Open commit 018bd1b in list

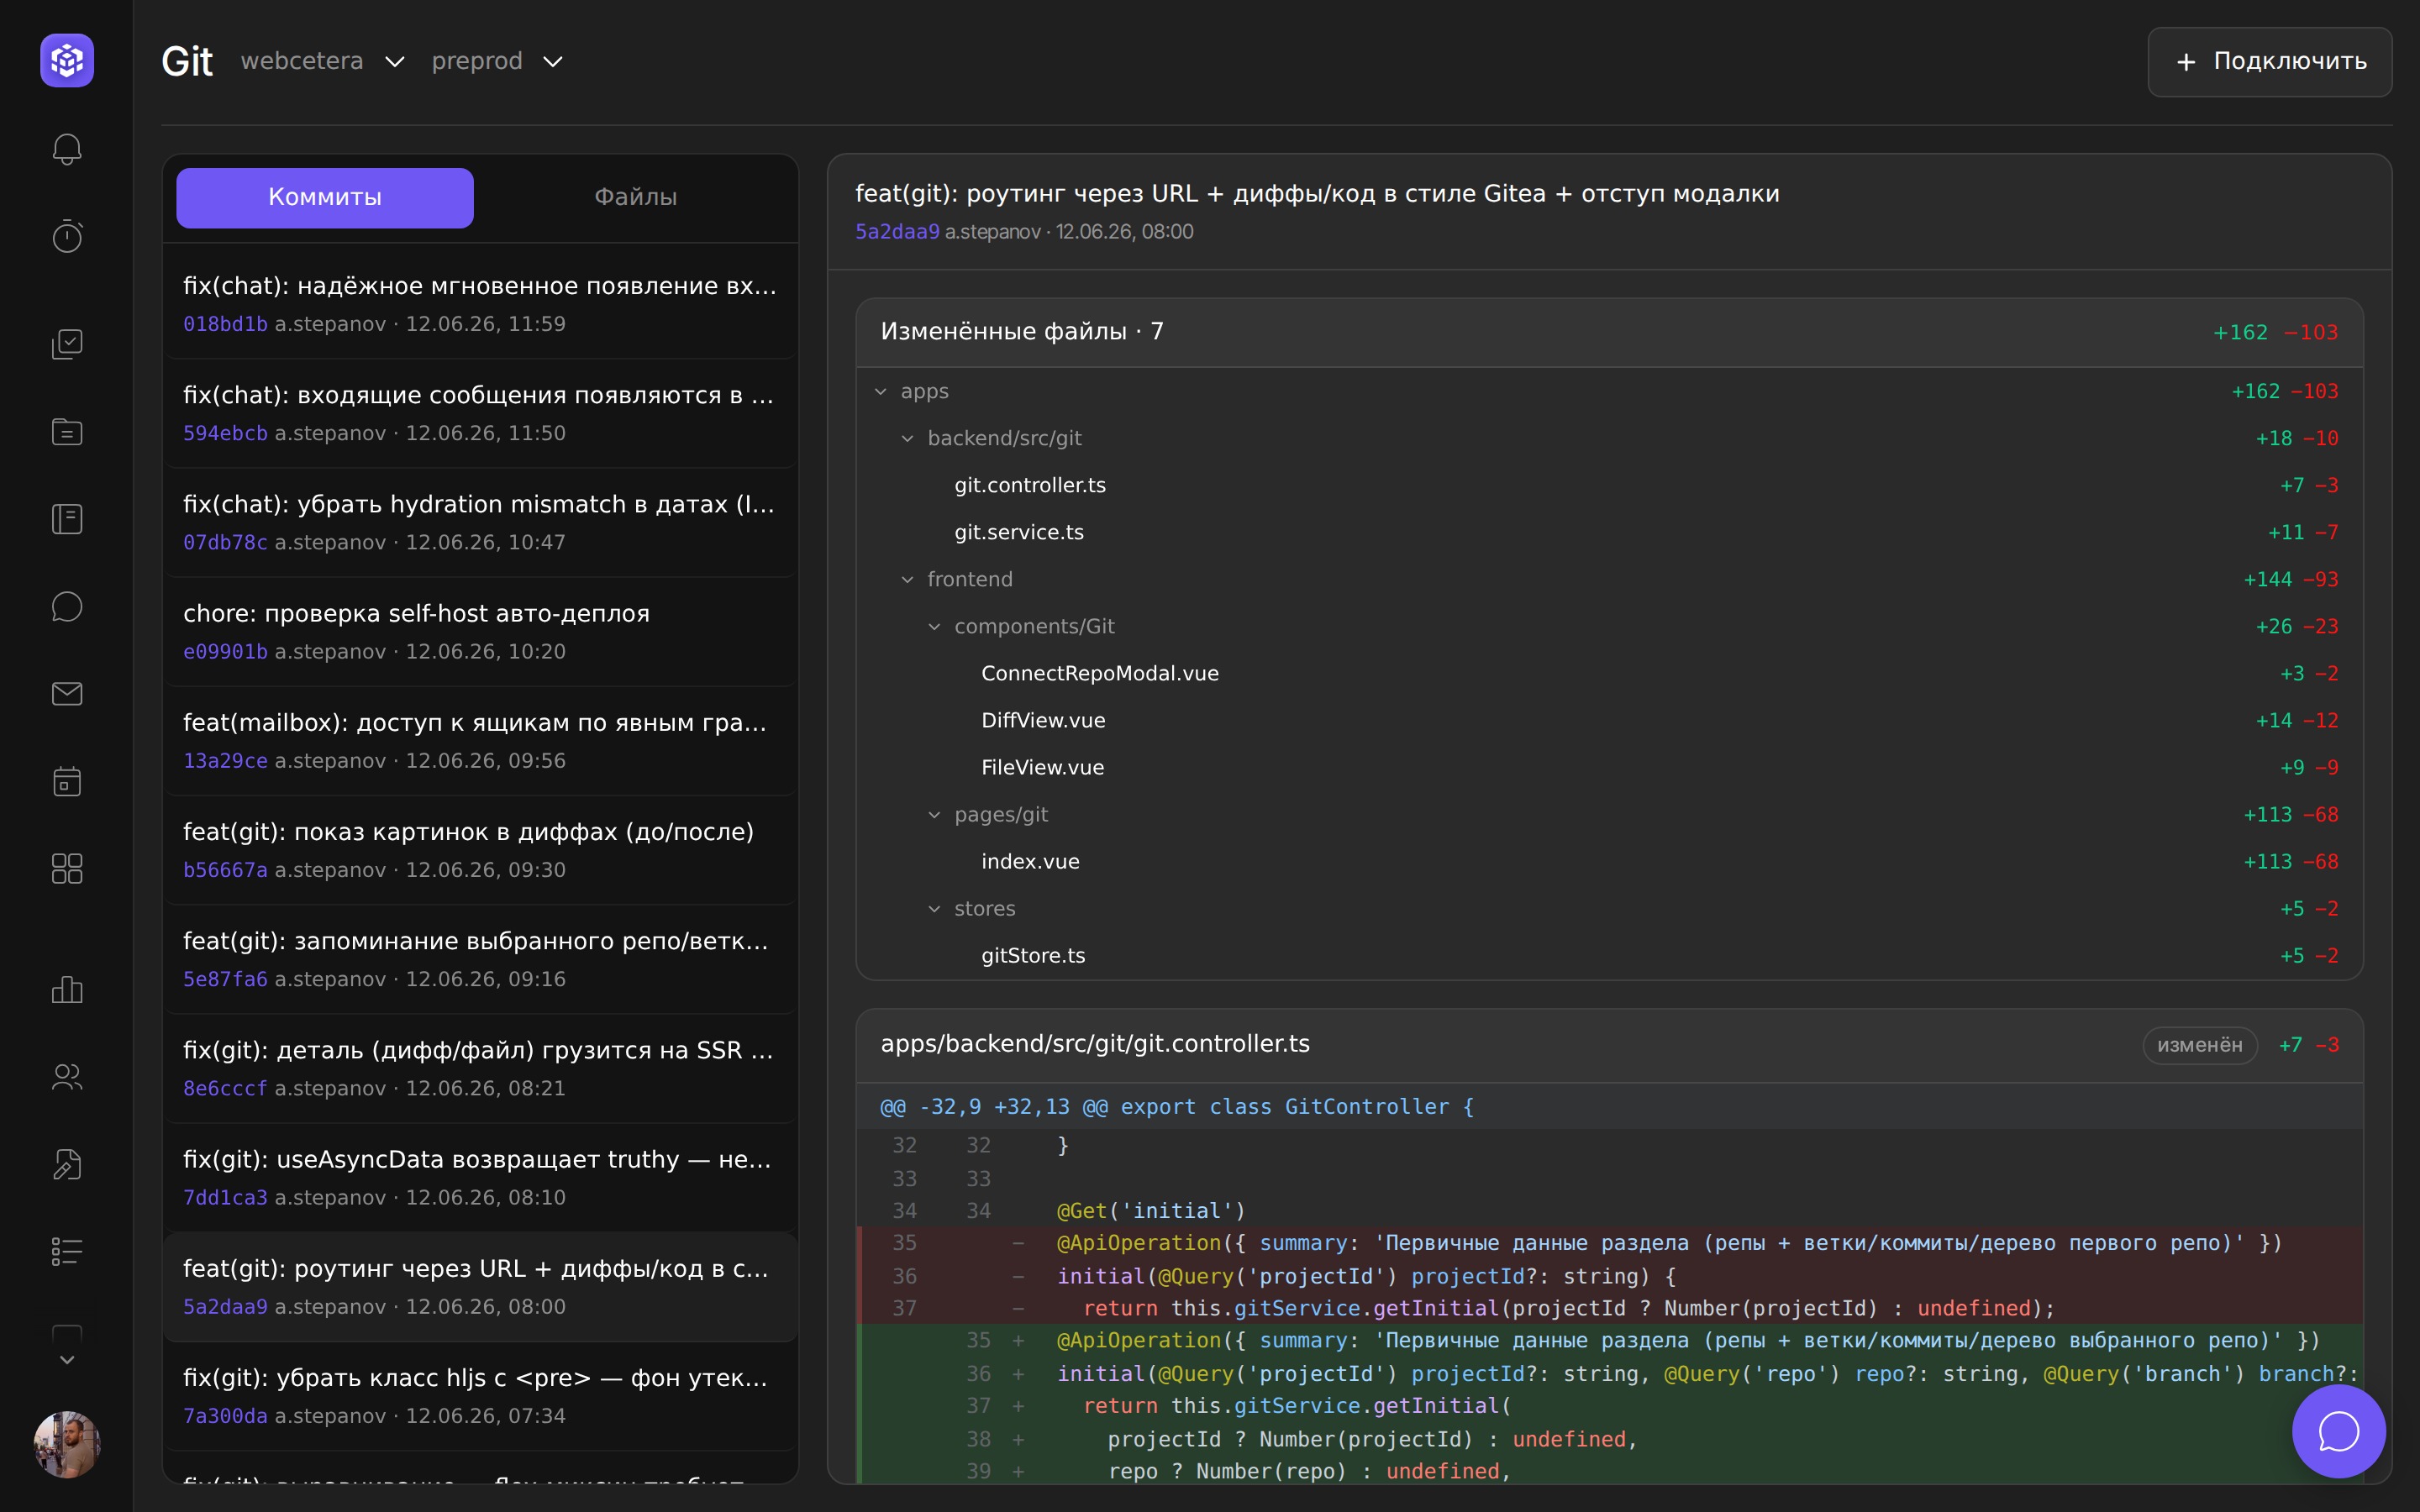(480, 304)
